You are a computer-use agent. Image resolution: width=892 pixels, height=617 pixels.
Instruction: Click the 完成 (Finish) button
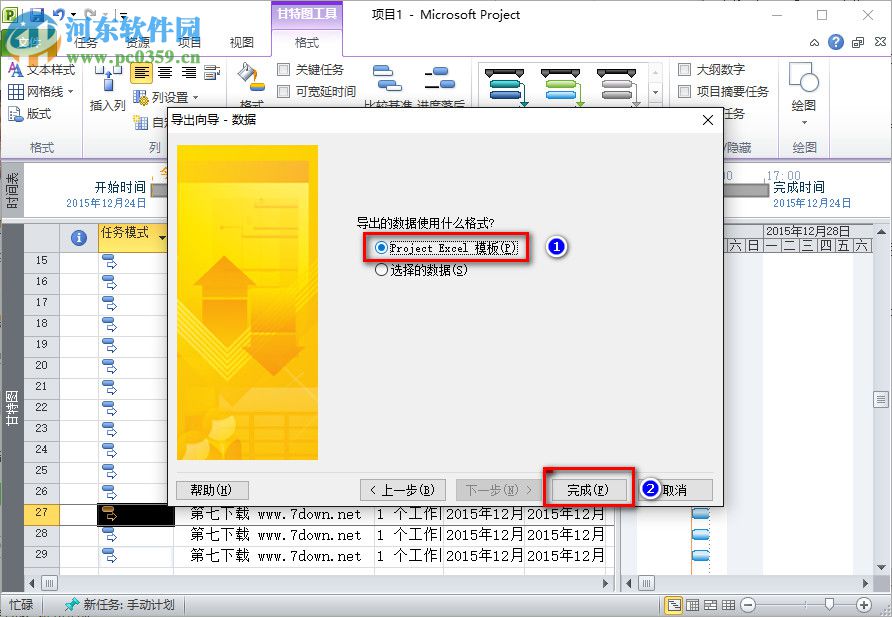coord(586,489)
